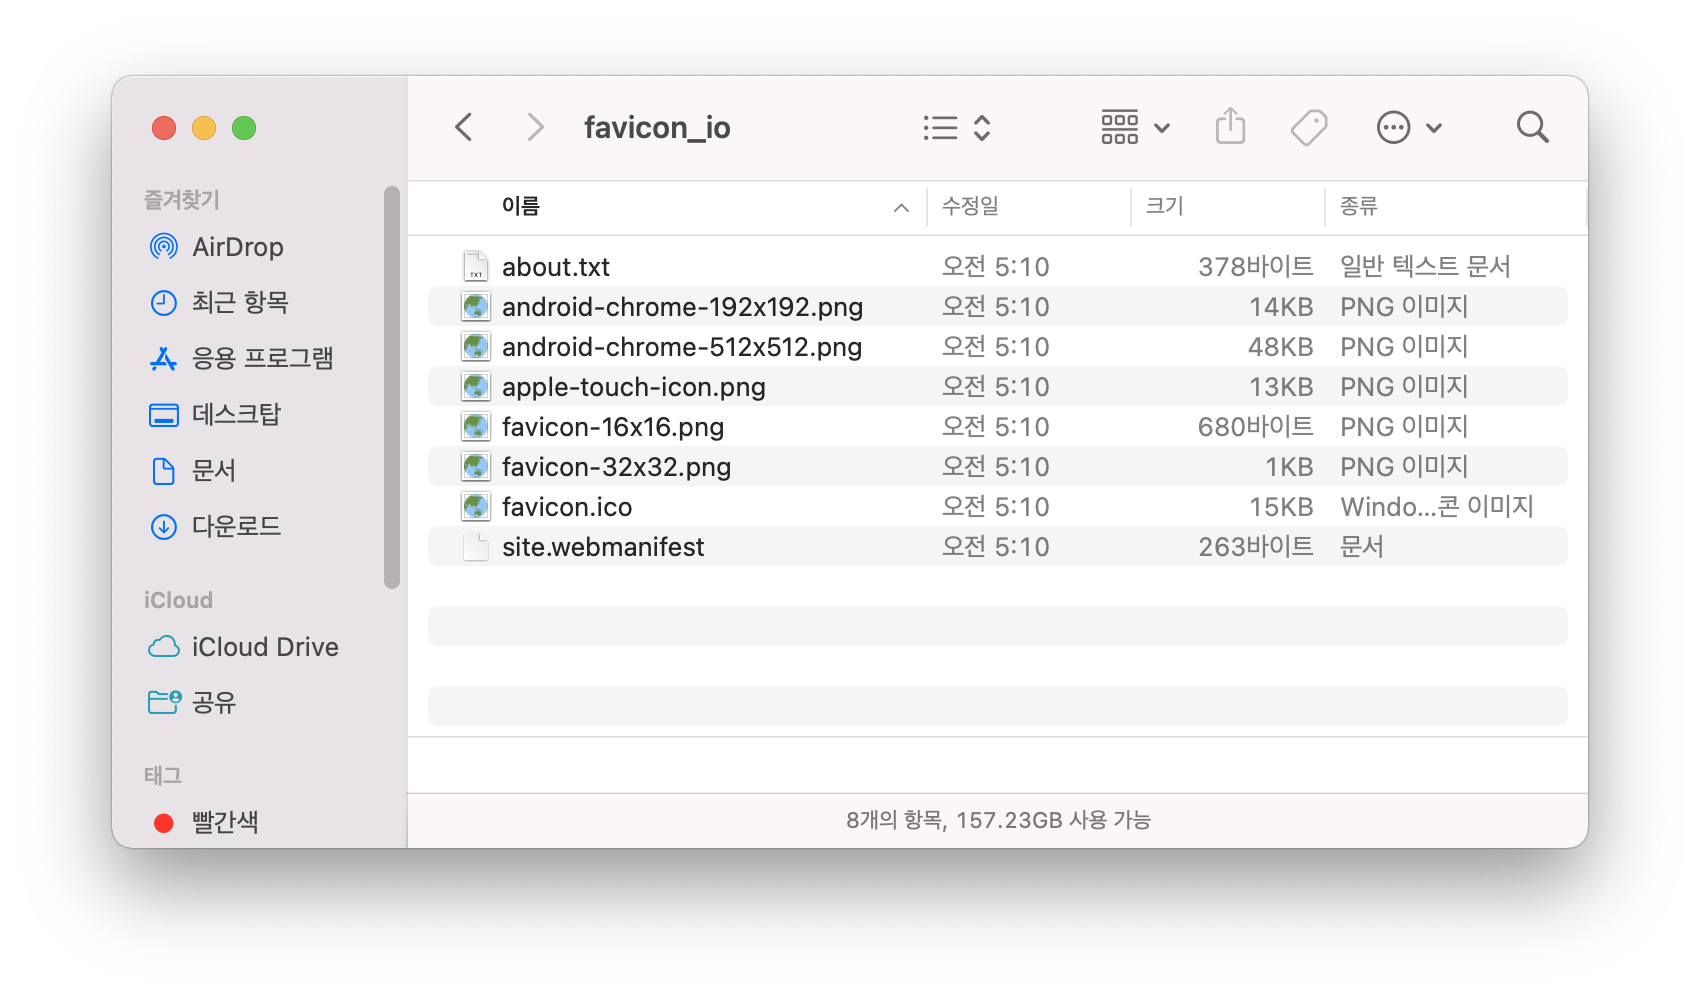Go back with the left chevron button
Screen dimensions: 1700x996
point(463,127)
